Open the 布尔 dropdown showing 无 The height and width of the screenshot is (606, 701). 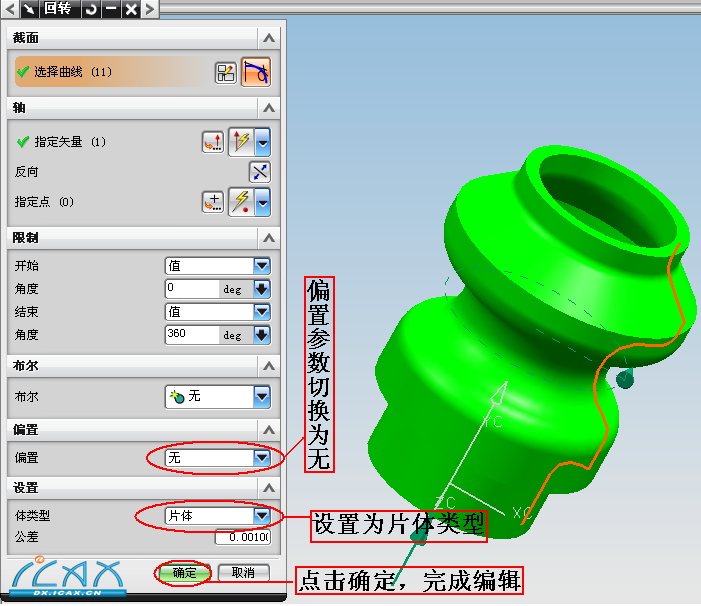(x=218, y=397)
